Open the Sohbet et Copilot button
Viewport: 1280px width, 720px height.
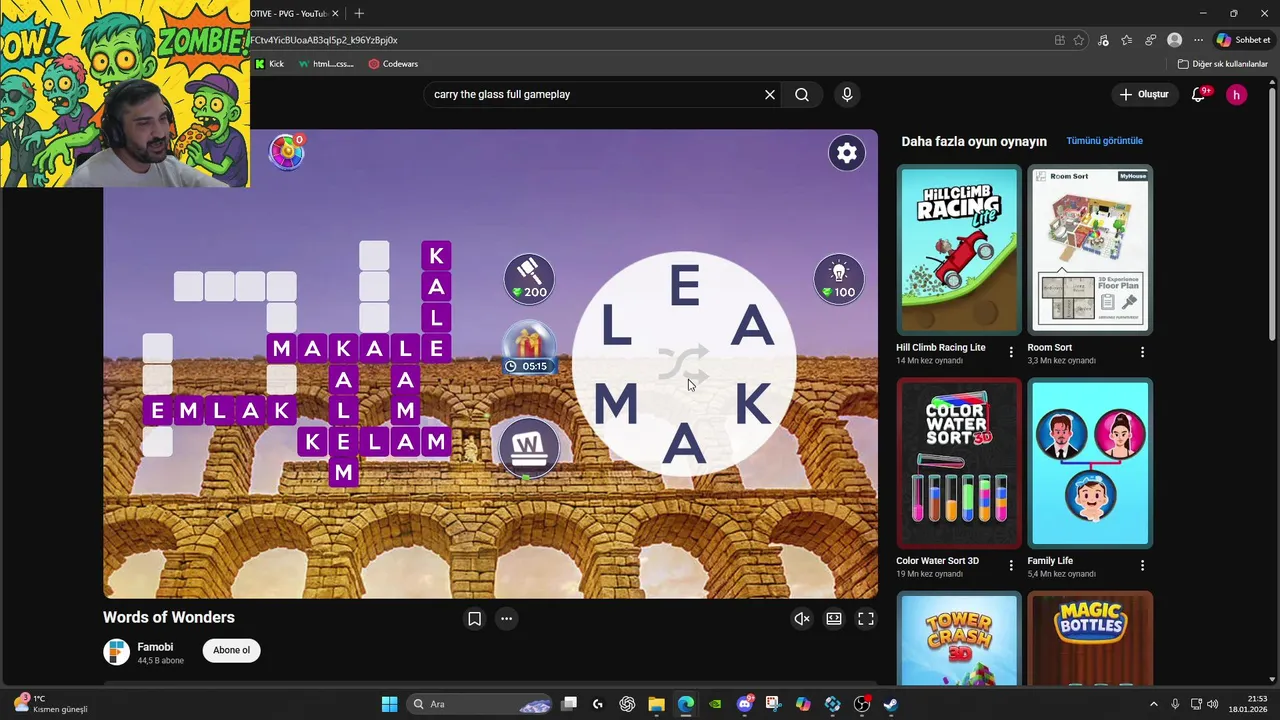pos(1243,40)
